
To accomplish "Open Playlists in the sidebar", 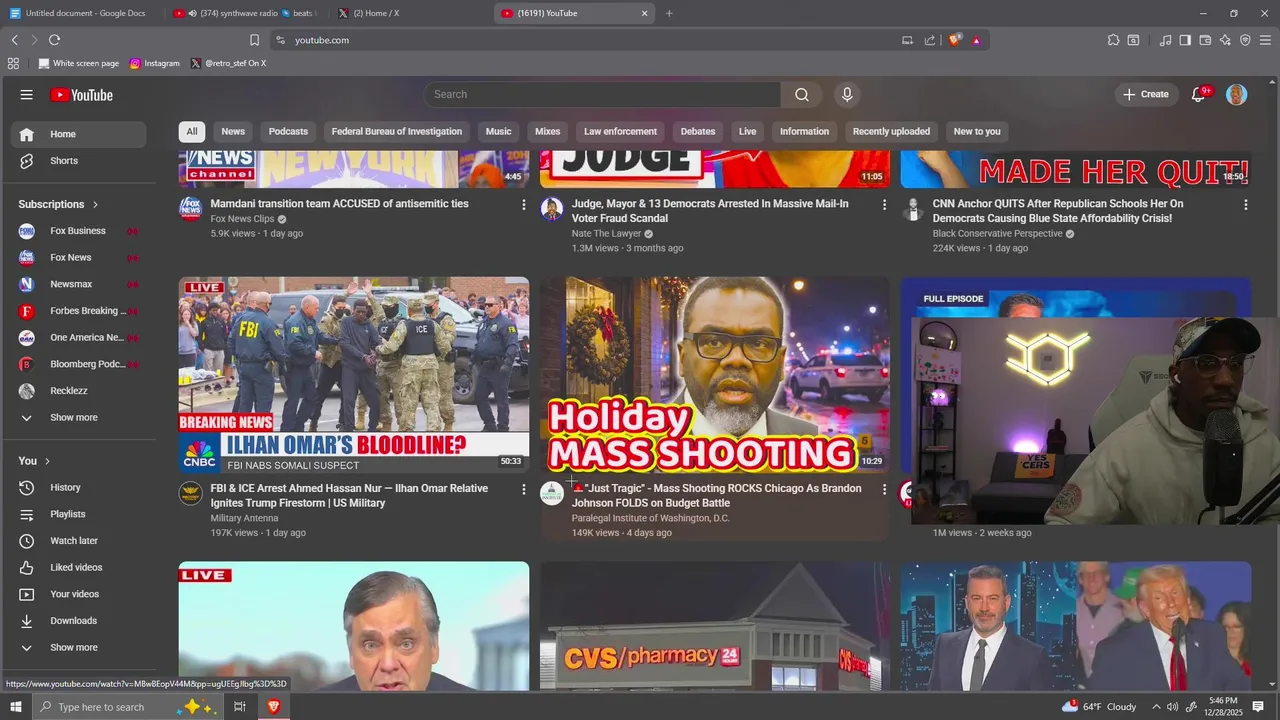I will click(x=78, y=514).
